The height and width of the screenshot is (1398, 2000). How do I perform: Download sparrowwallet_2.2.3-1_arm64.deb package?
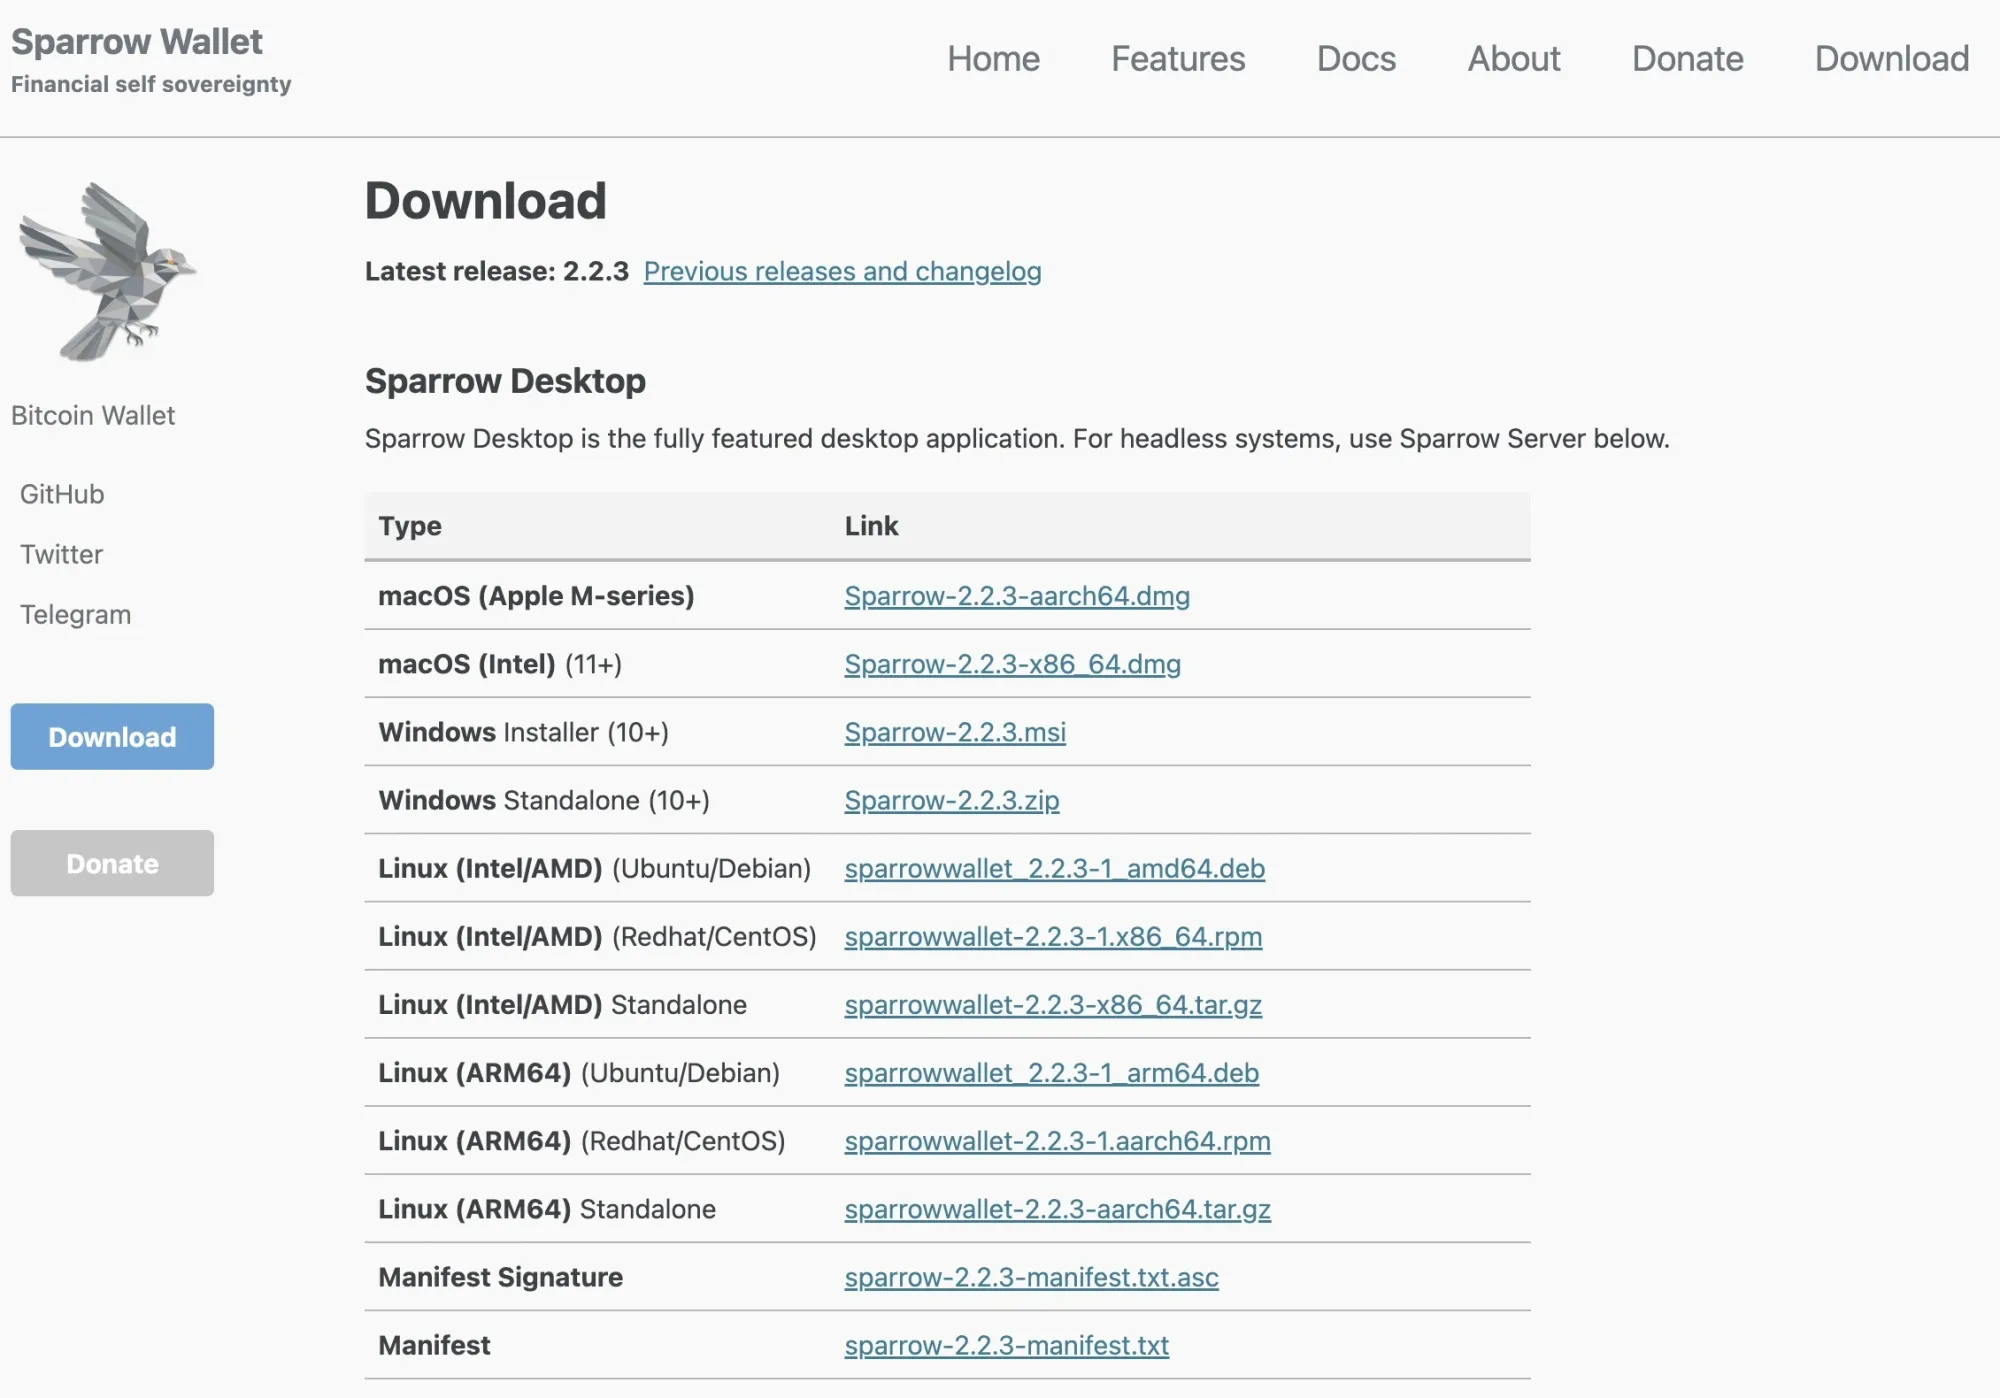[x=1051, y=1072]
